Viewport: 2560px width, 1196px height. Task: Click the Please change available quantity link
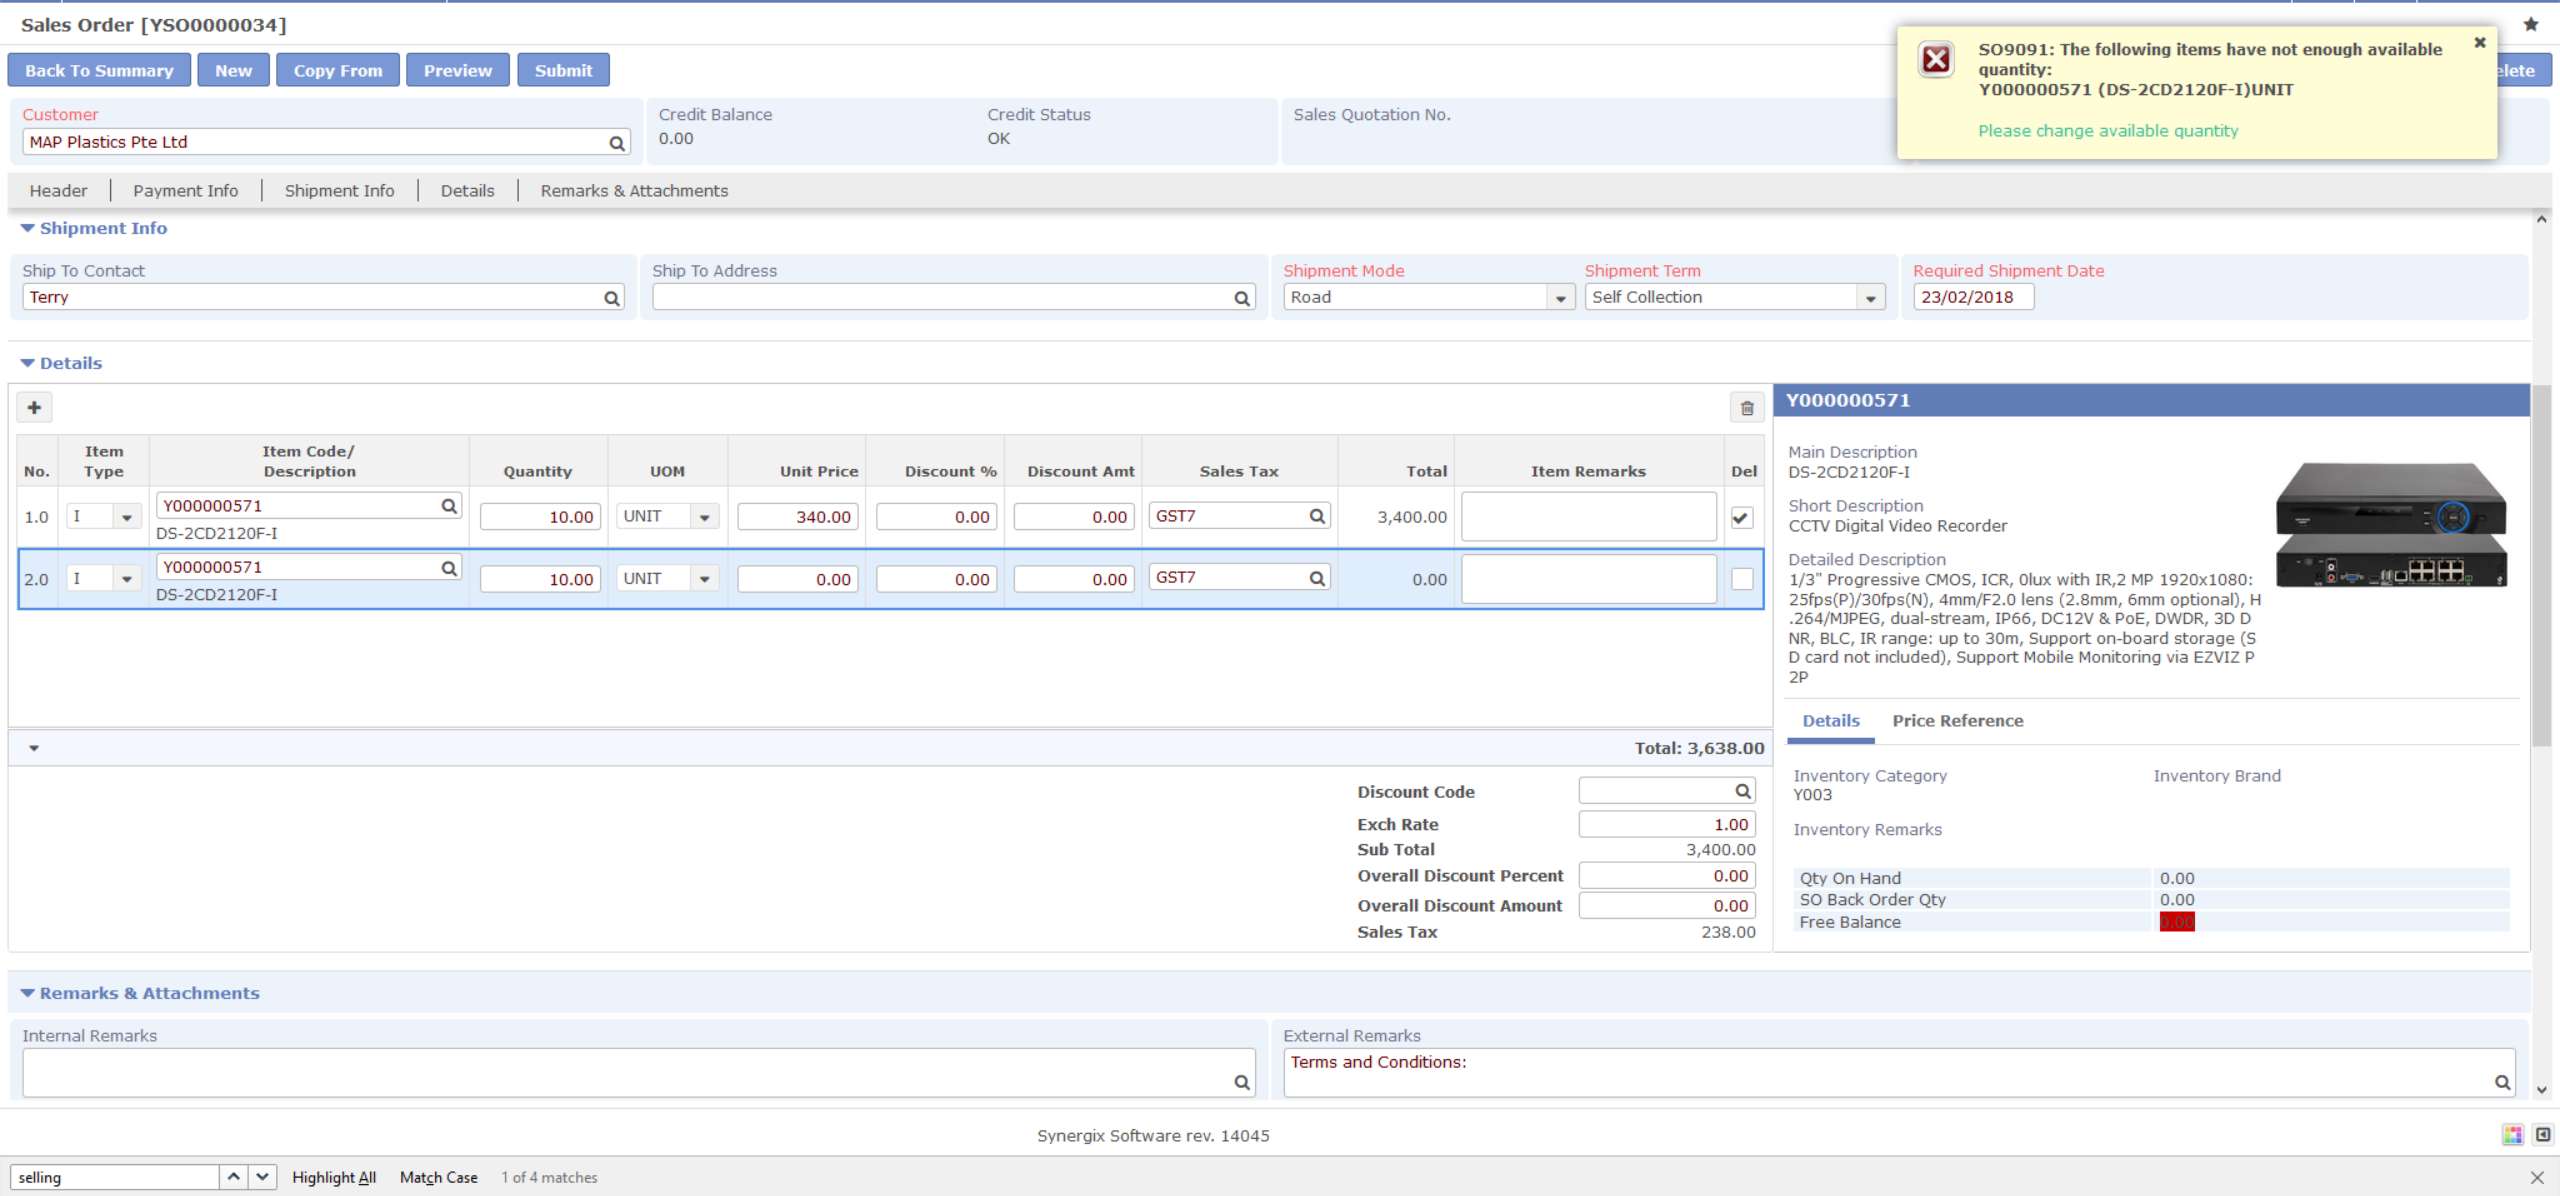coord(2106,130)
